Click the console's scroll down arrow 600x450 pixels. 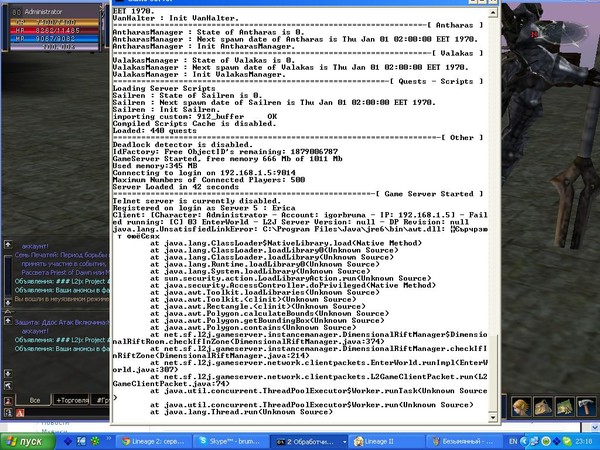(x=493, y=417)
